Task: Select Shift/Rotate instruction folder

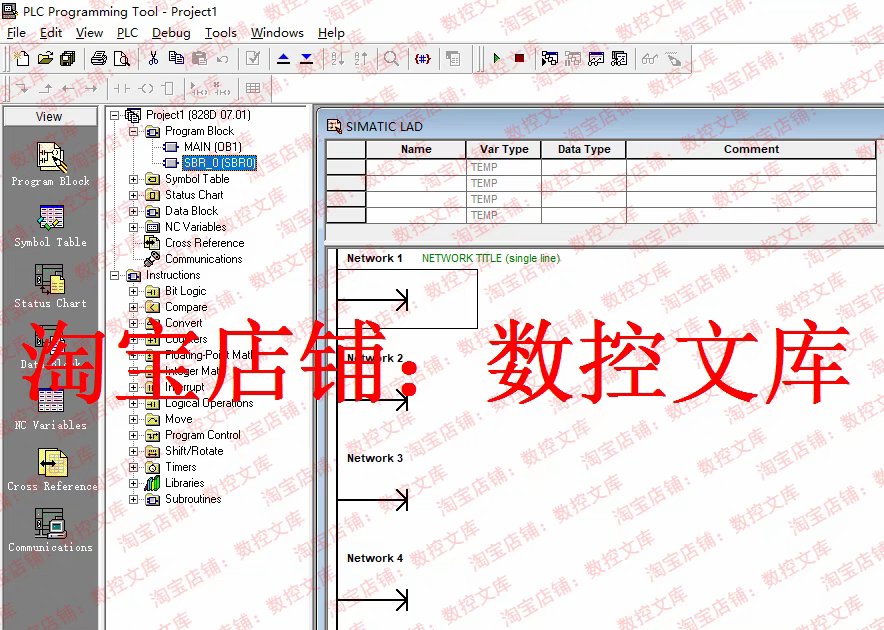Action: point(194,451)
